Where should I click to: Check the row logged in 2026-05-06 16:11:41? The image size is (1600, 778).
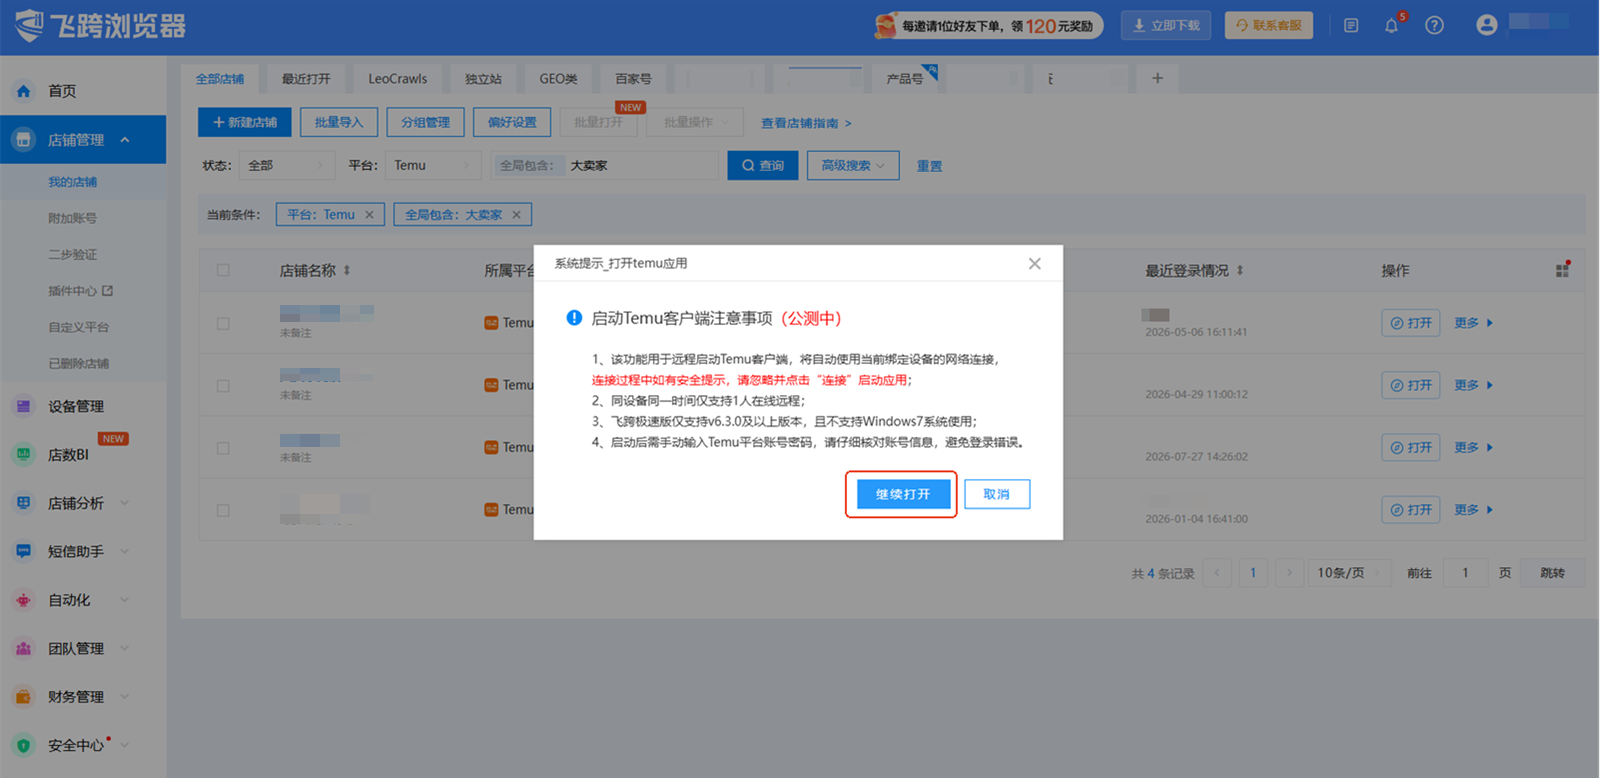tap(223, 323)
